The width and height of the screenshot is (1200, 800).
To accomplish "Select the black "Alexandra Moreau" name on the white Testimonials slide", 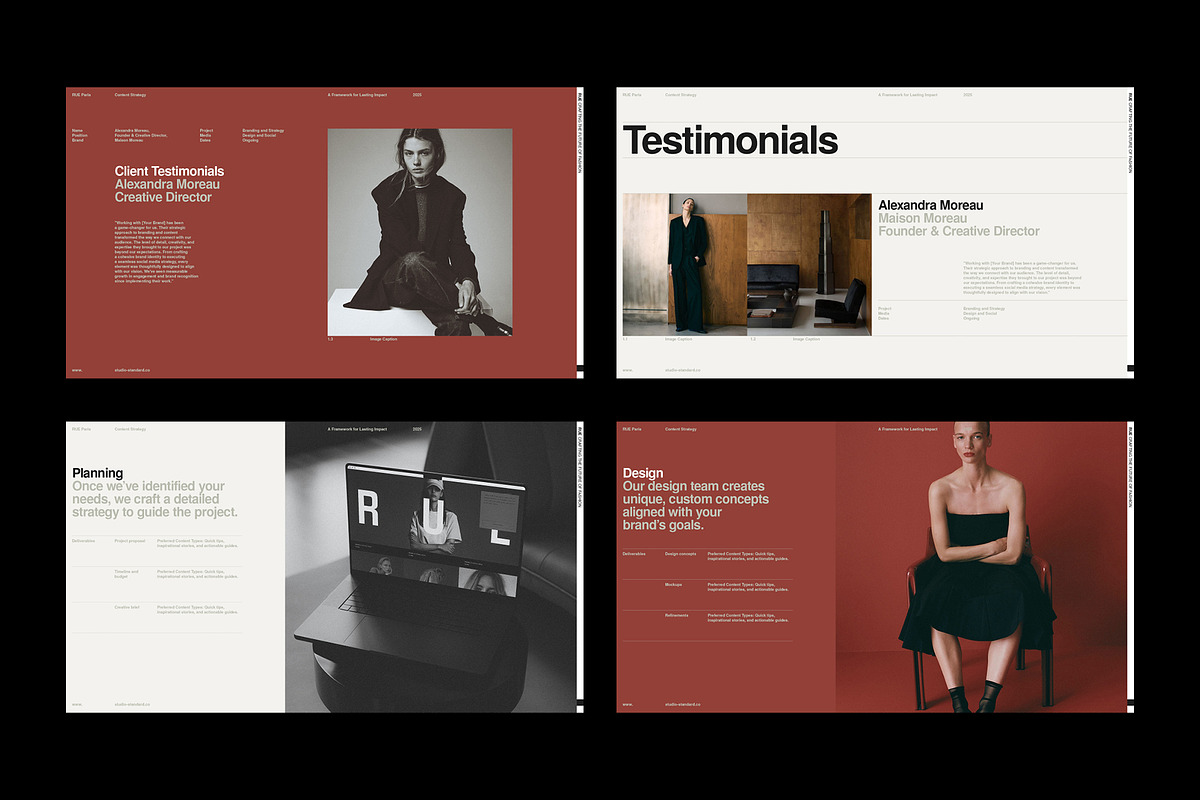I will coord(931,206).
